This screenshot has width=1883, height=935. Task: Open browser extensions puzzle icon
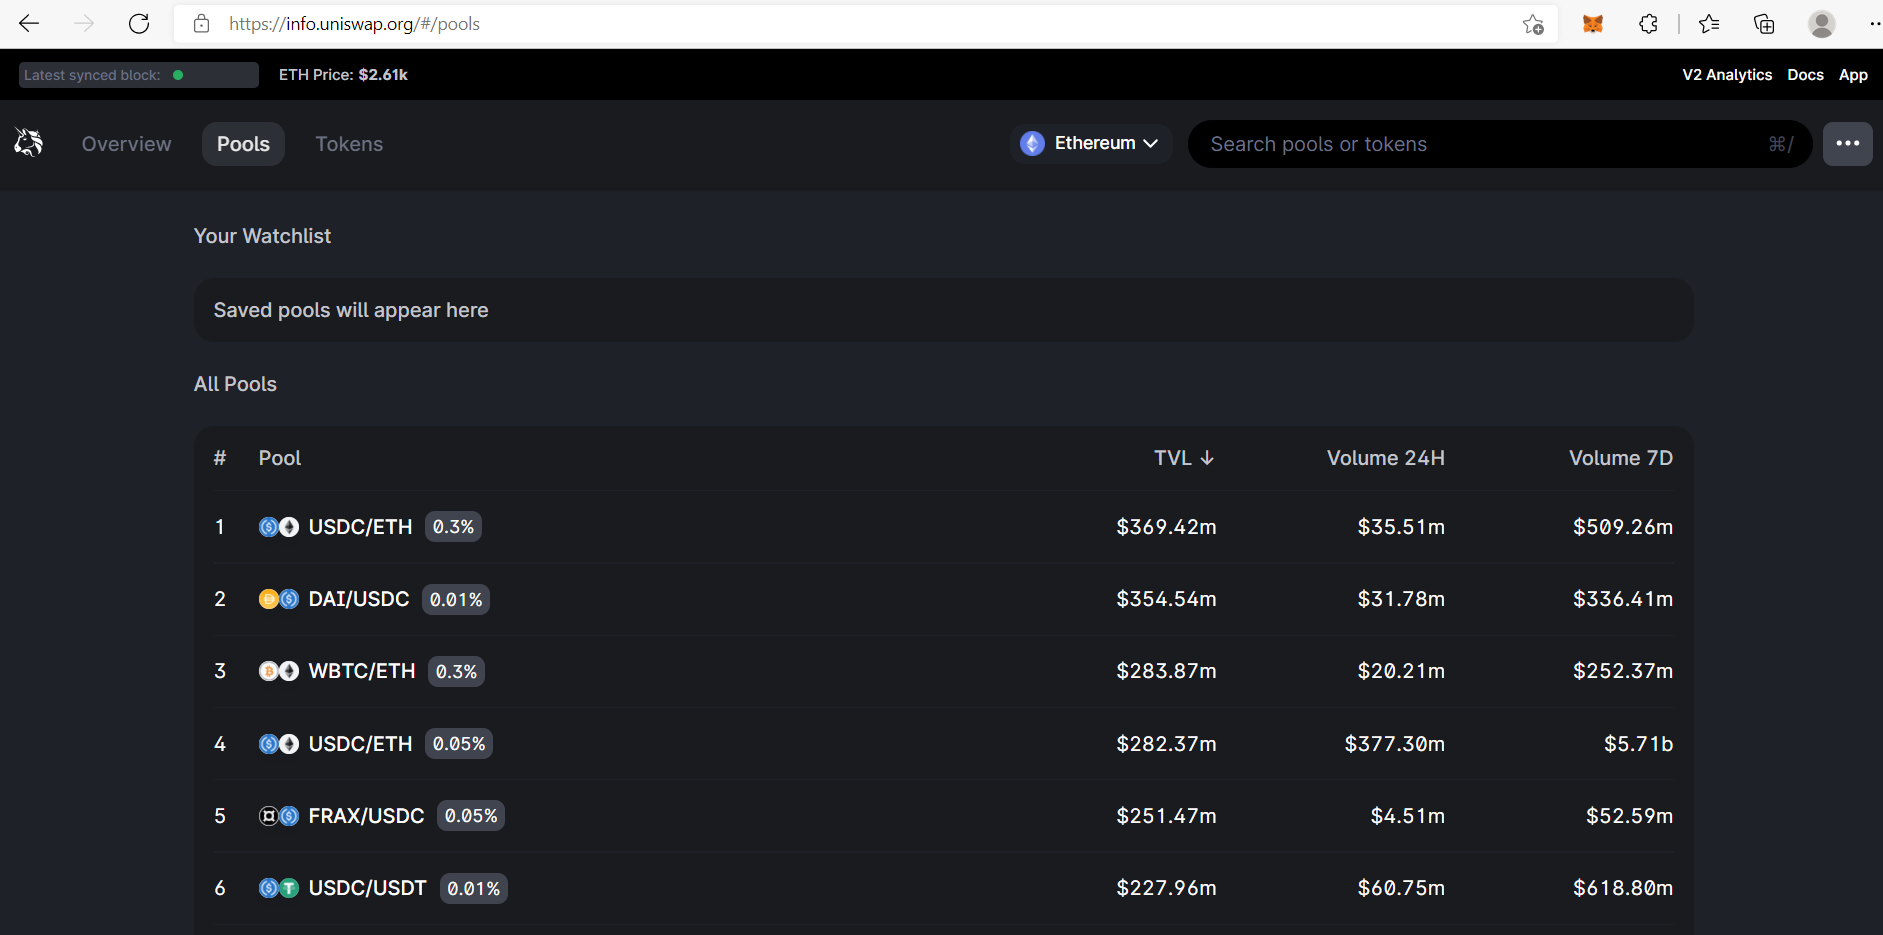(1648, 24)
